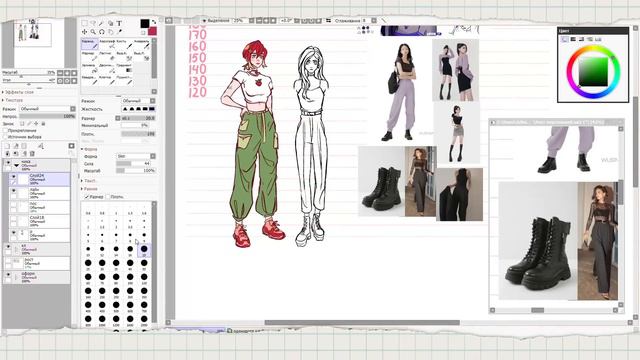Select the Маркер brush preset
Viewport: 640px width, 360px height.
[x=89, y=56]
